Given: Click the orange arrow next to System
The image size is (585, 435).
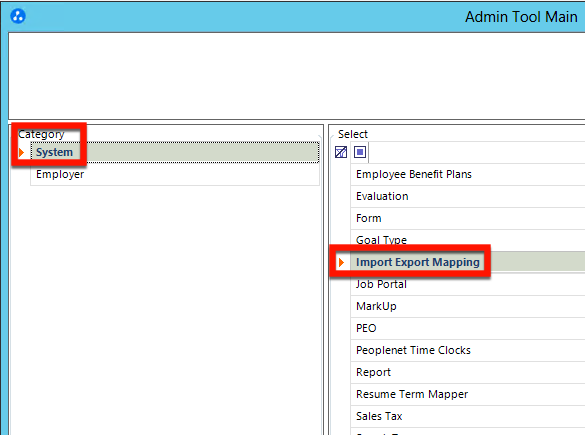Looking at the screenshot, I should click(x=21, y=152).
